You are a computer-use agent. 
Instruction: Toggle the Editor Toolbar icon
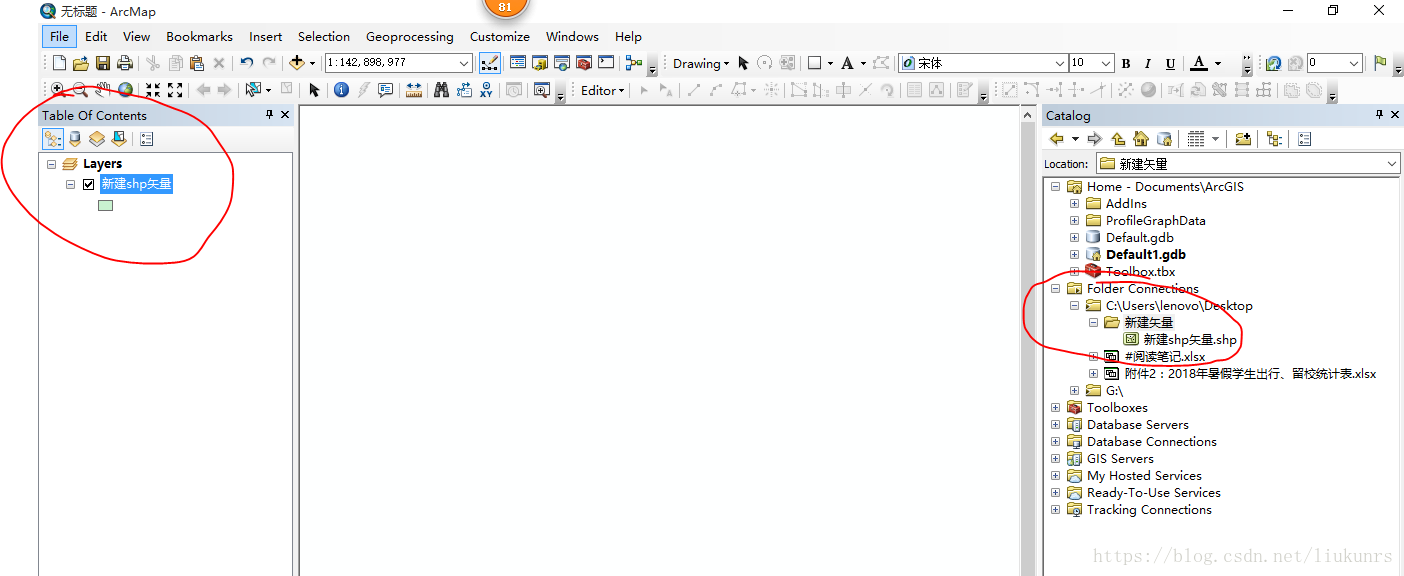point(490,63)
